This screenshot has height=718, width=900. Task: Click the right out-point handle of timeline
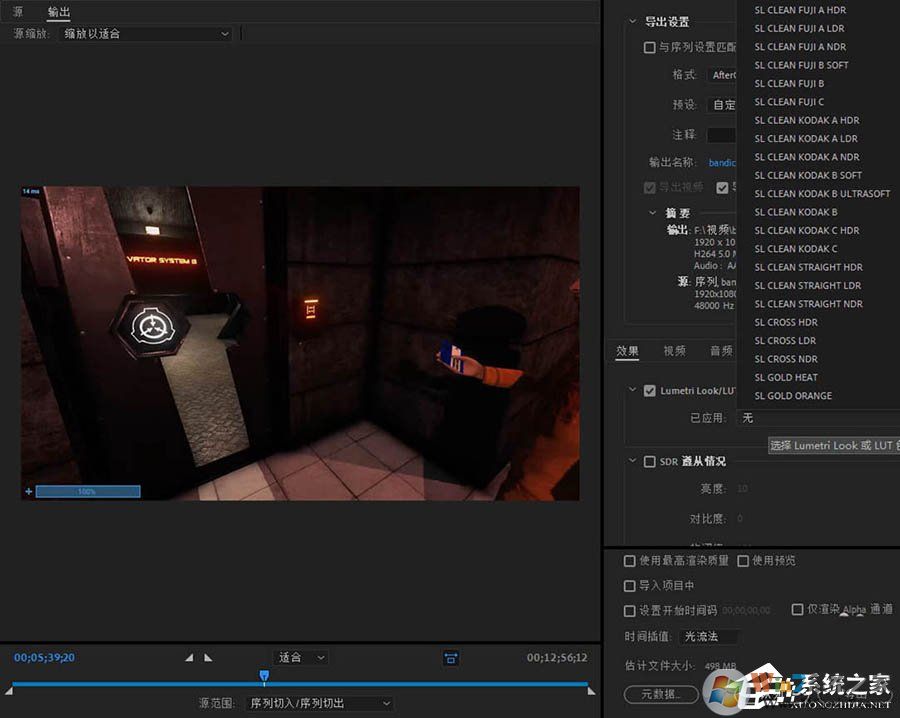click(590, 690)
